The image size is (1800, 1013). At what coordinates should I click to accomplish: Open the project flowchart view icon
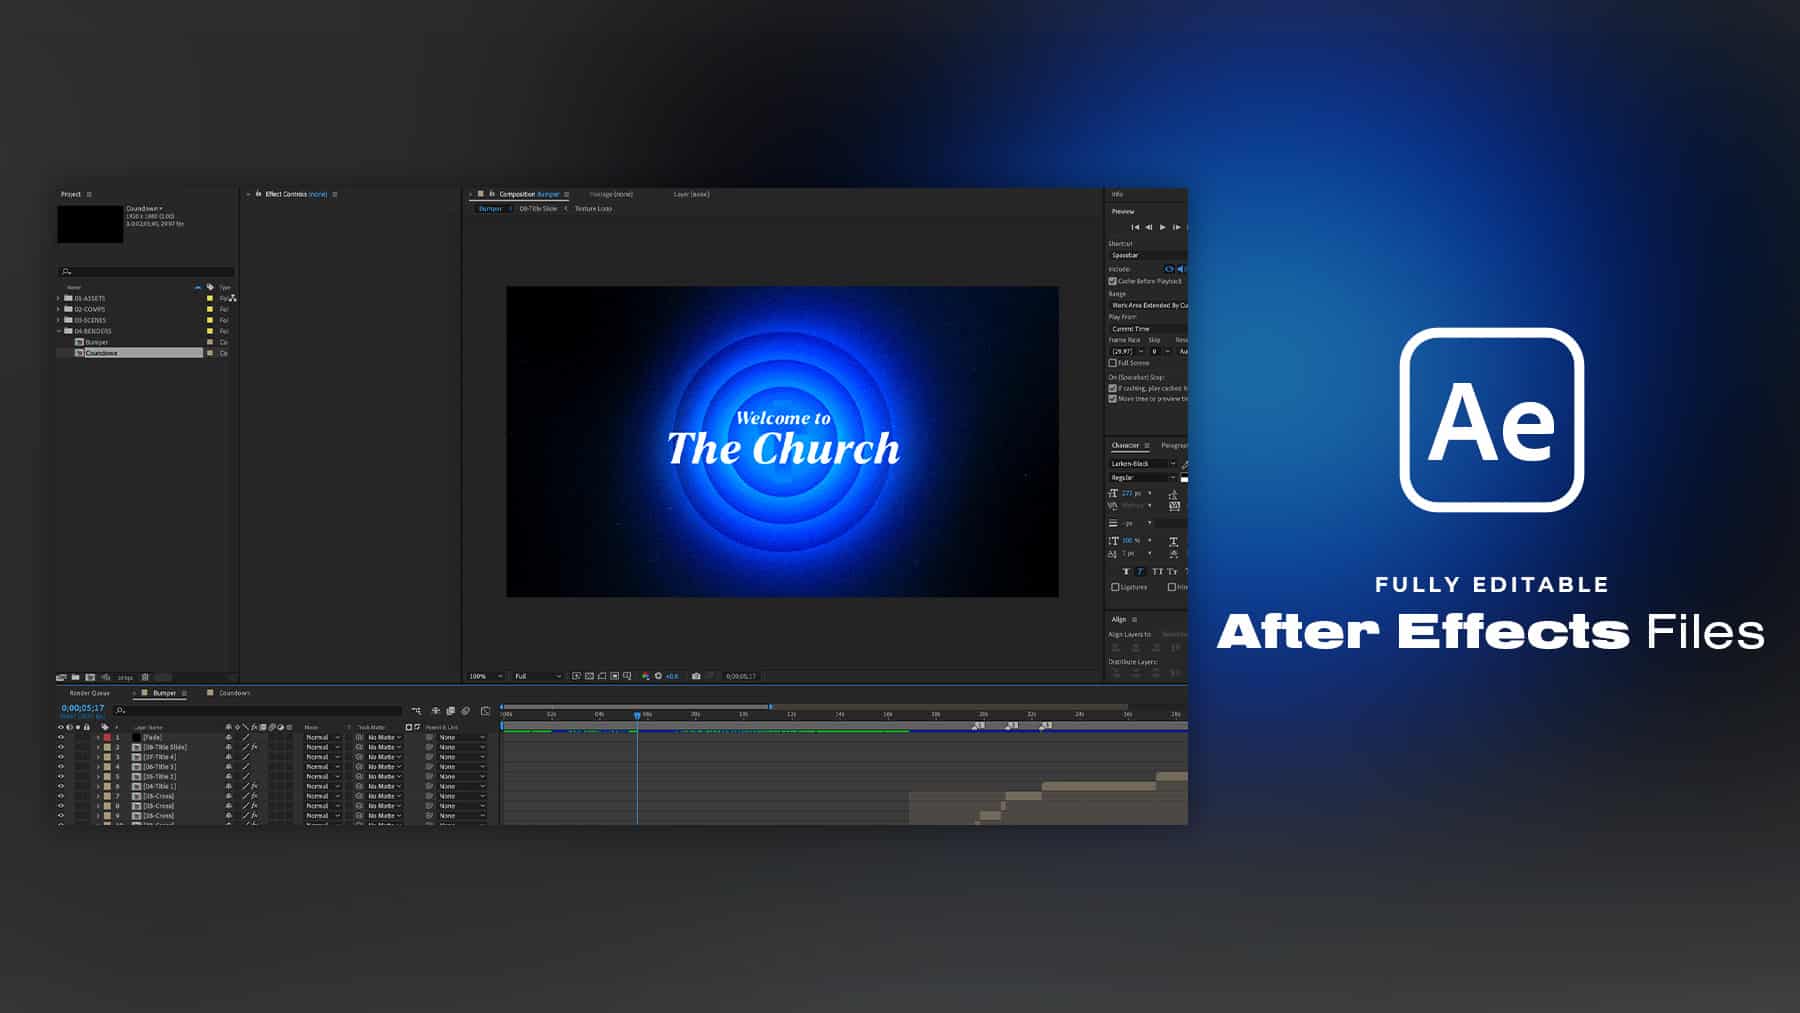(233, 298)
